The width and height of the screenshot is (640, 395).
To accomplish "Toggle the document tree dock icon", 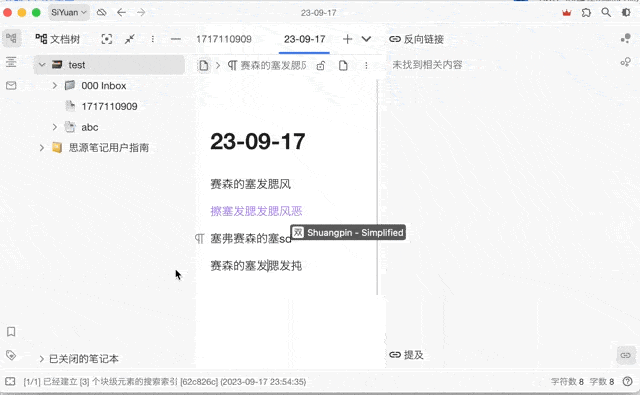I will [x=11, y=39].
